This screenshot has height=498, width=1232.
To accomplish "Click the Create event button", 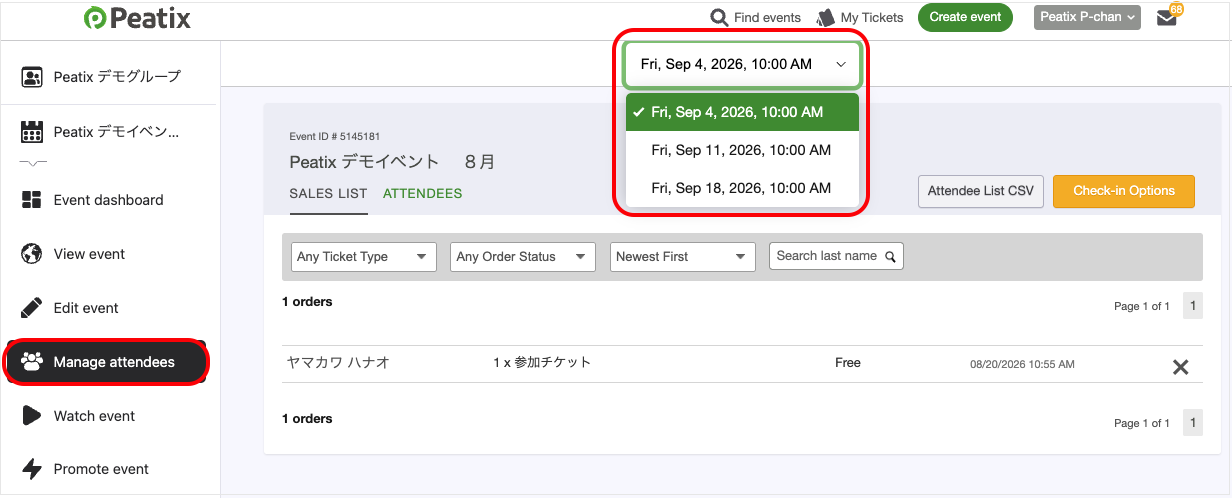I will coord(965,17).
